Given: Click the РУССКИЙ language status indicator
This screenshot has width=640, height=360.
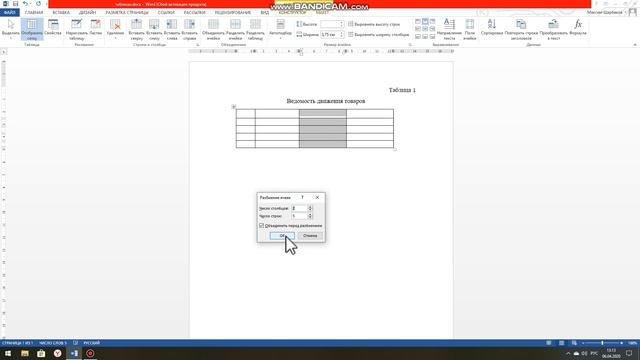Looking at the screenshot, I should (x=91, y=343).
